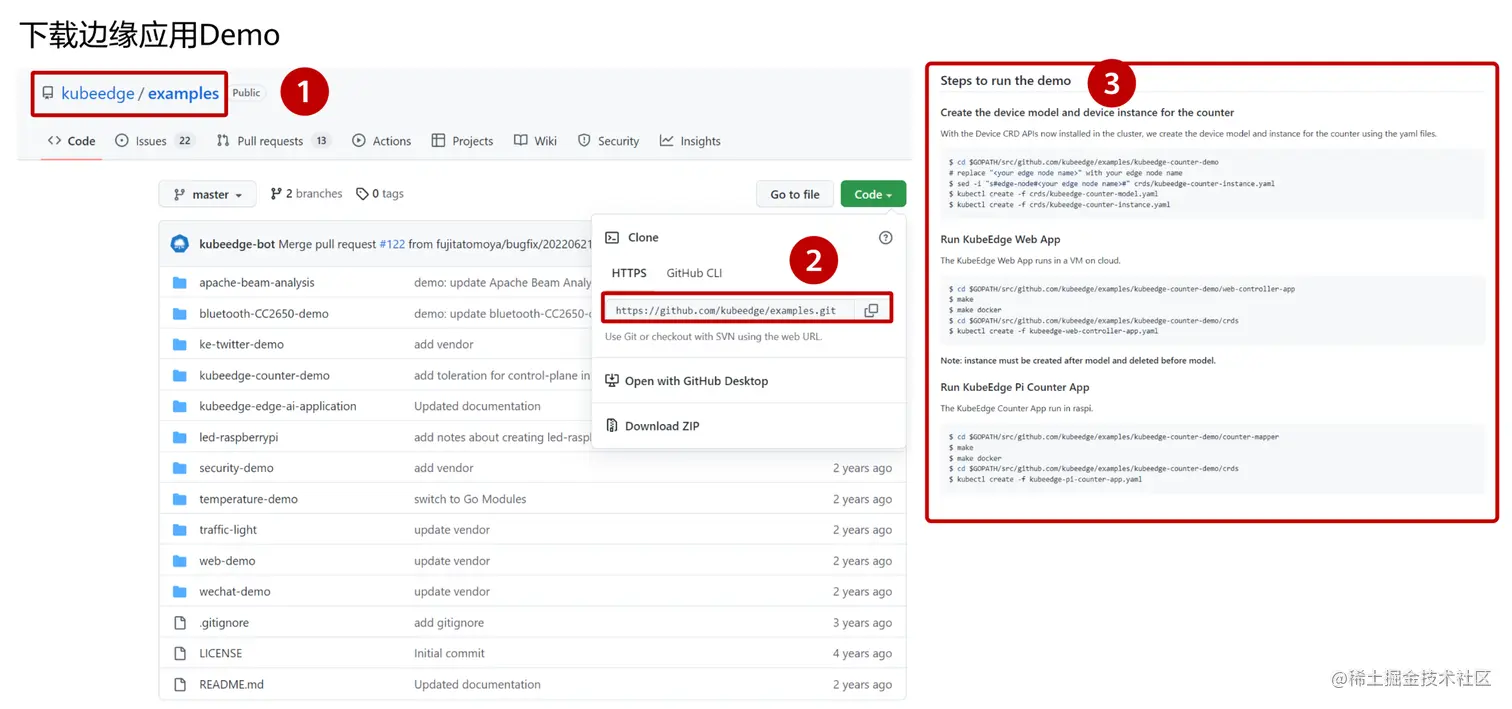Open the Security tab
The image size is (1512, 709).
pyautogui.click(x=608, y=141)
